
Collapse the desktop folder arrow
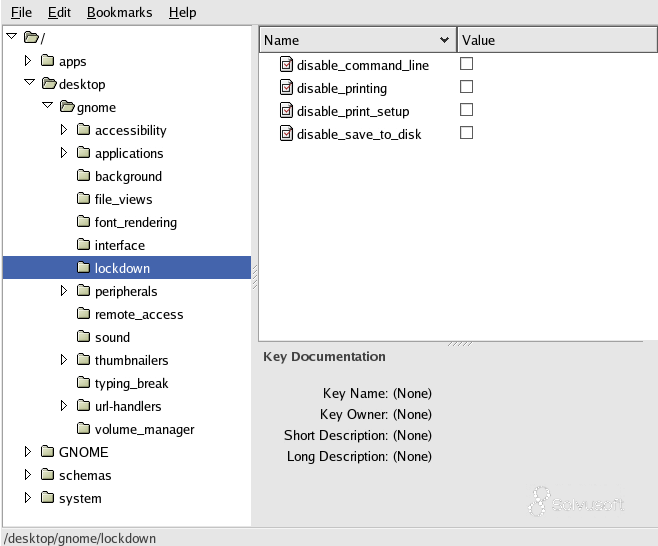(29, 82)
